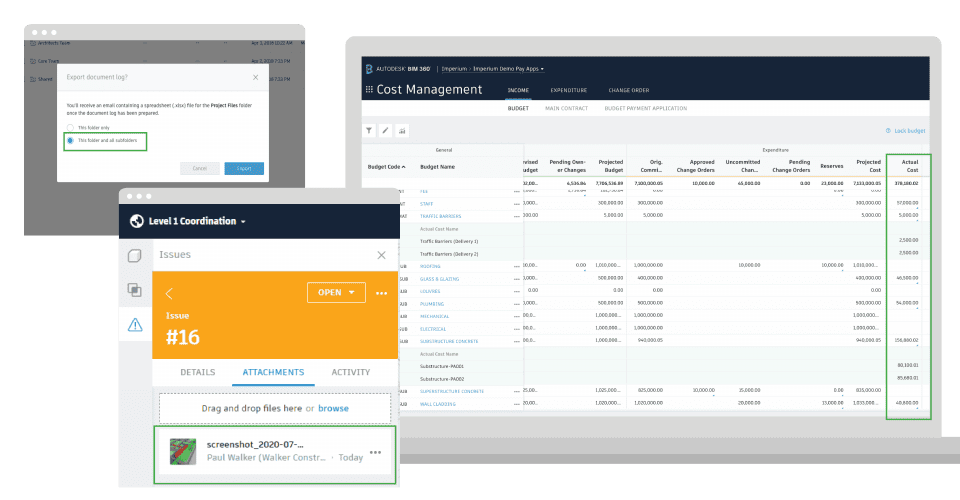Viewport: 960px width, 500px height.
Task: Open the chart icon next to edit pencil
Action: [x=402, y=130]
